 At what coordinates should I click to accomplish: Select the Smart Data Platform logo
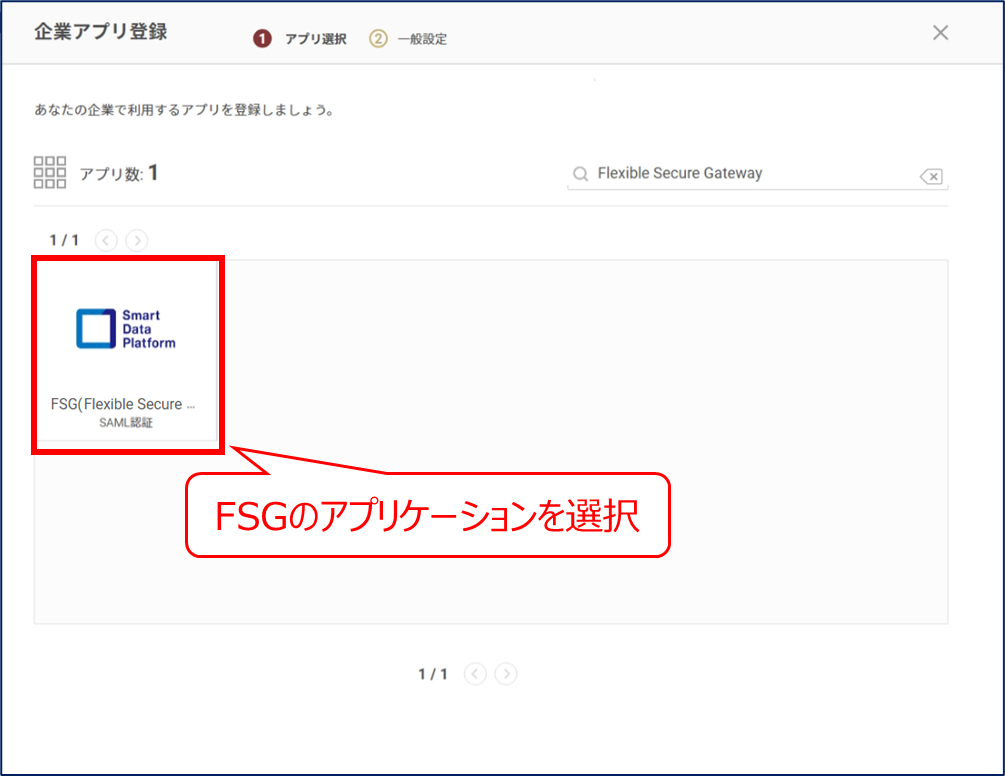click(x=126, y=329)
